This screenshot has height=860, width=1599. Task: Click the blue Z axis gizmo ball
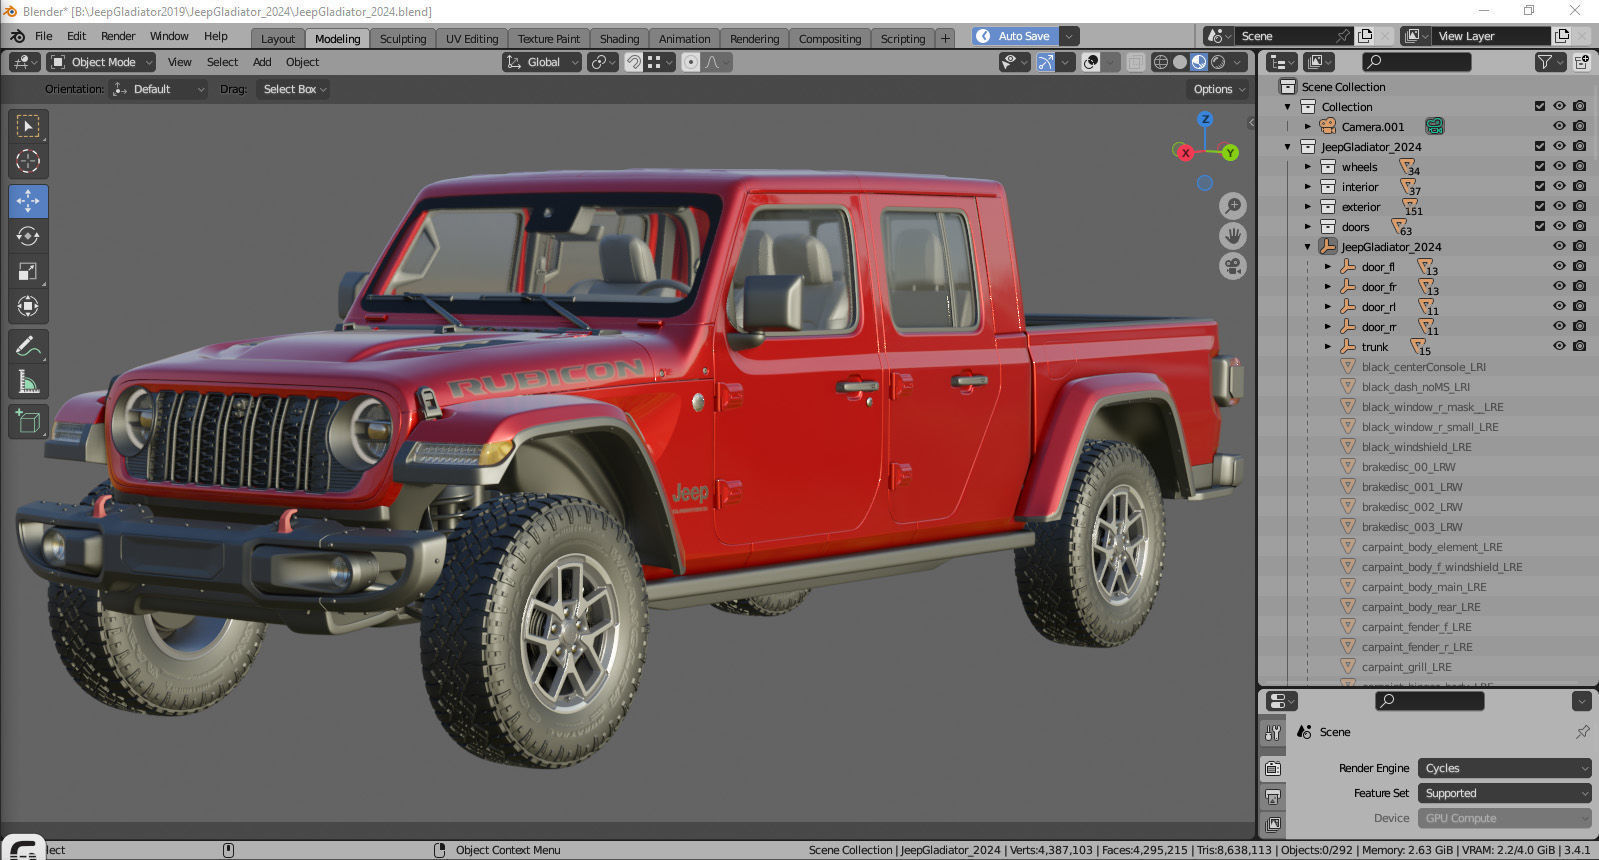[x=1205, y=119]
